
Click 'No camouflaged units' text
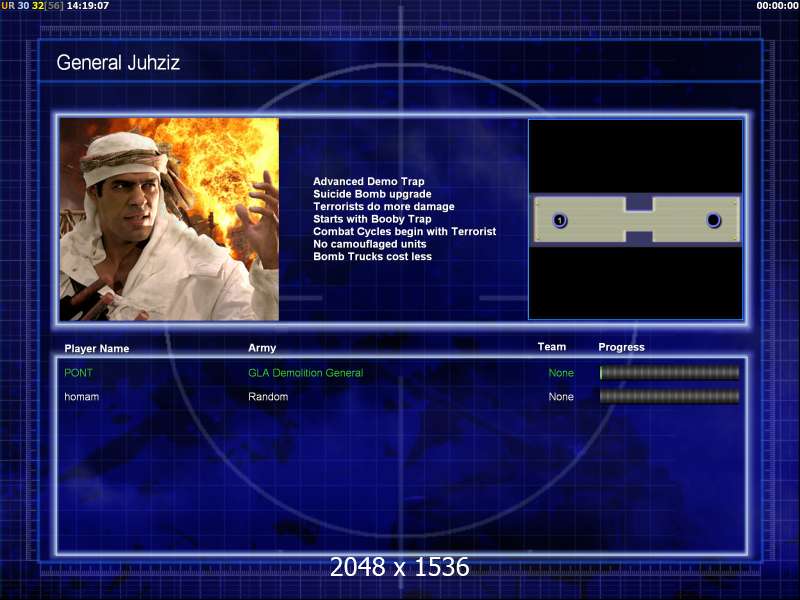tap(369, 244)
